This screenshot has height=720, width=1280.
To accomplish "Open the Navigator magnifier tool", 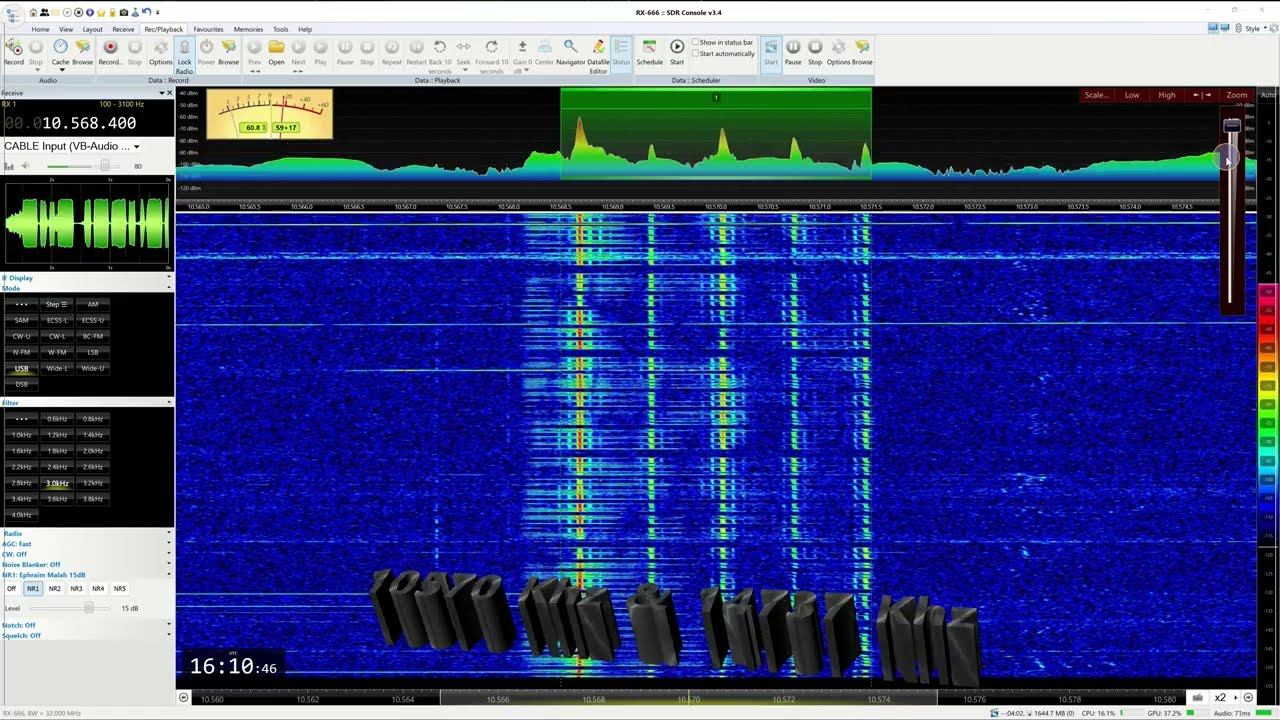I will coord(571,47).
